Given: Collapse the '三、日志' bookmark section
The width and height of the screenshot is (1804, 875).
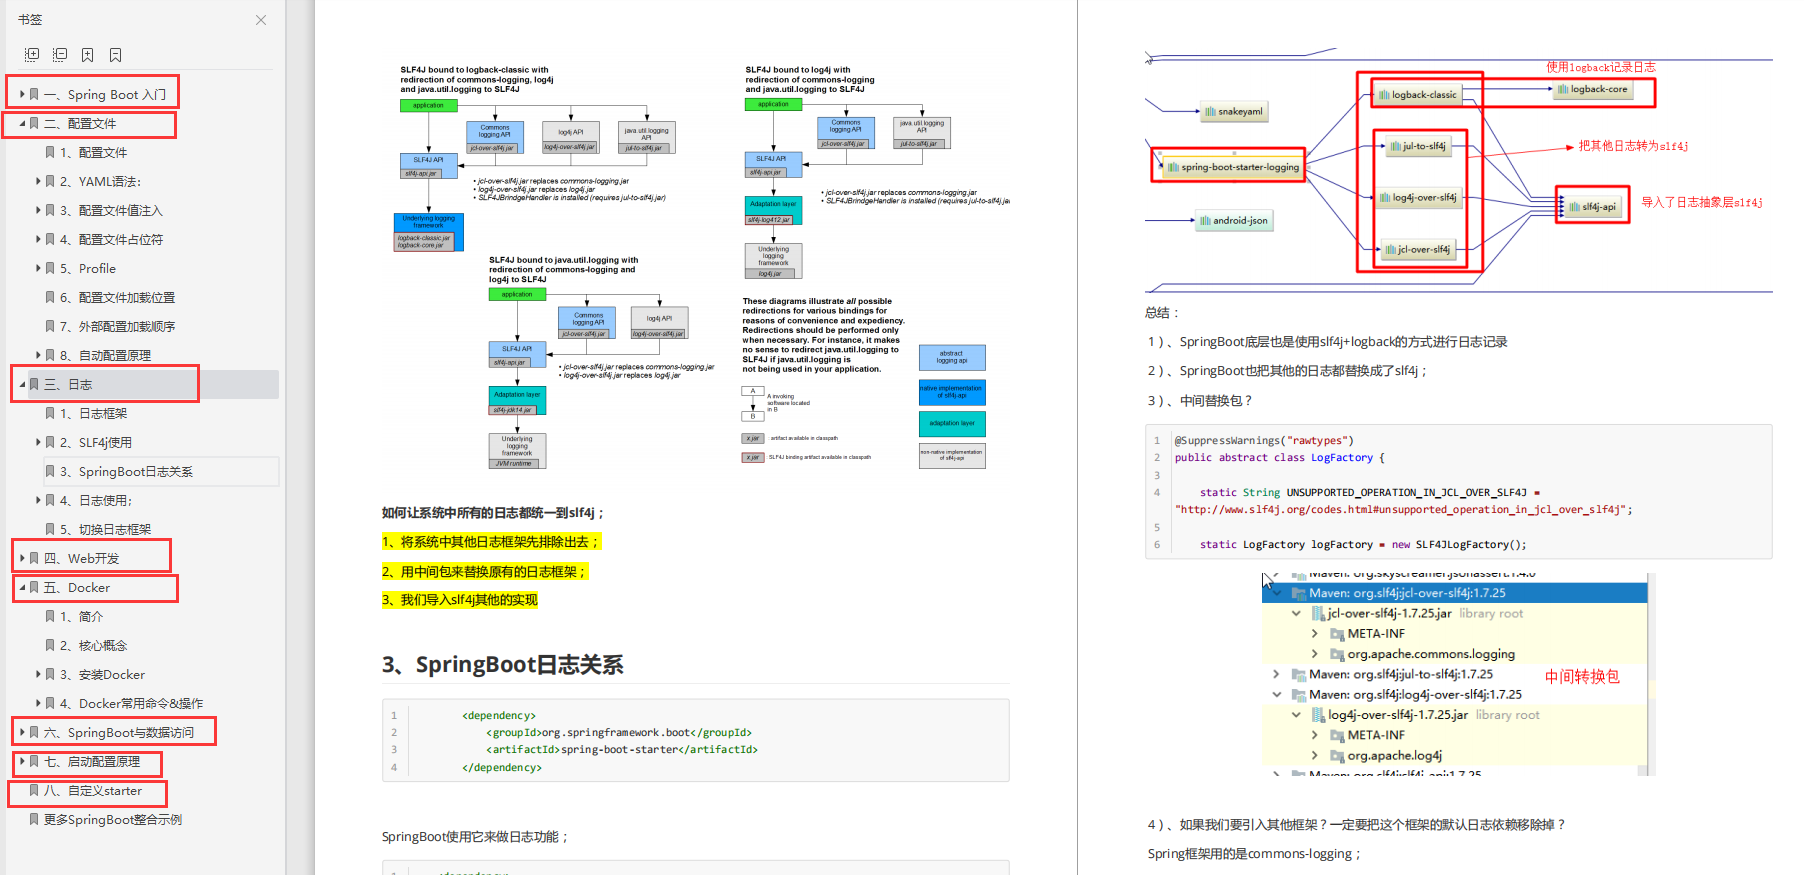Looking at the screenshot, I should click(x=22, y=385).
